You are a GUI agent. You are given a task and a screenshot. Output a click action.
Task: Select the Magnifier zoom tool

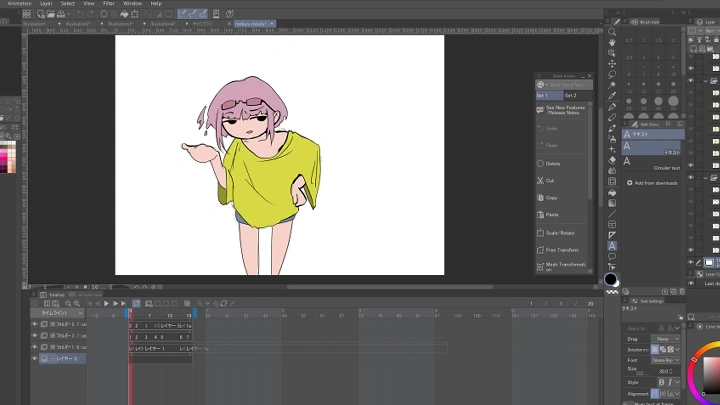coord(612,32)
